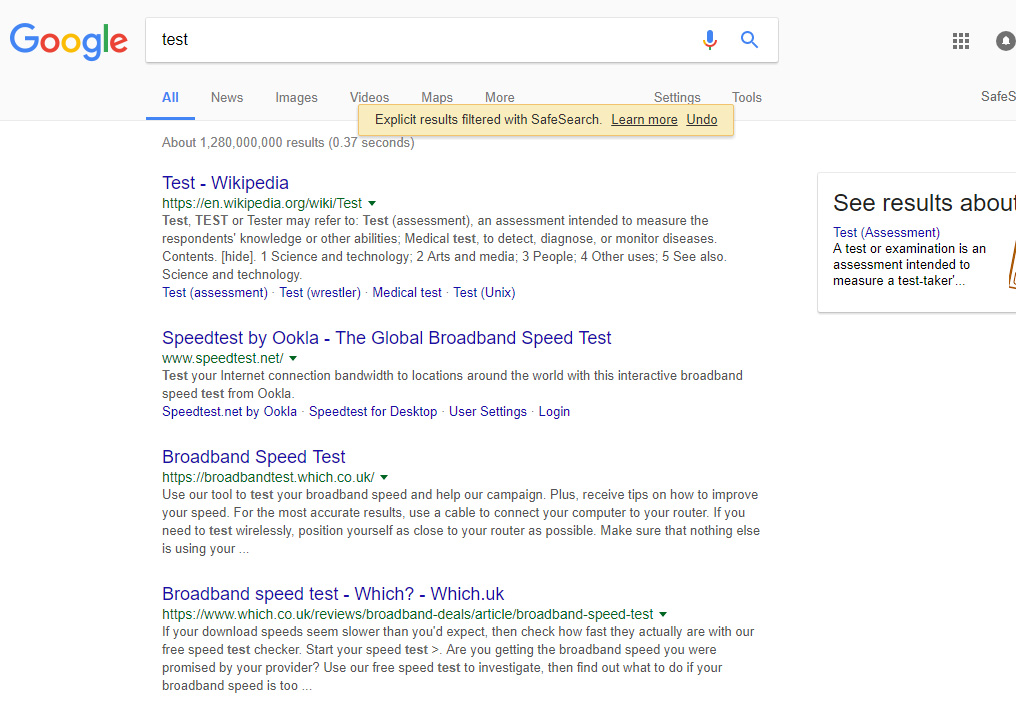Open the Test (Assessment) panel link
This screenshot has height=723, width=1016.
tap(886, 233)
